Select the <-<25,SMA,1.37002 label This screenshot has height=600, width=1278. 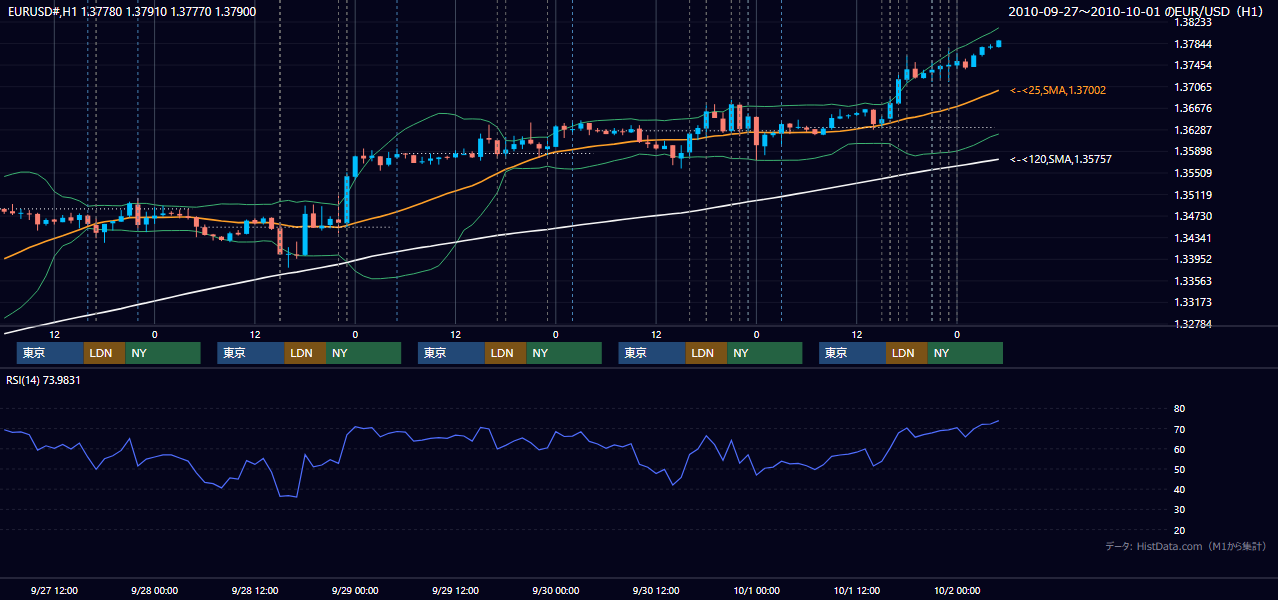pos(1058,90)
